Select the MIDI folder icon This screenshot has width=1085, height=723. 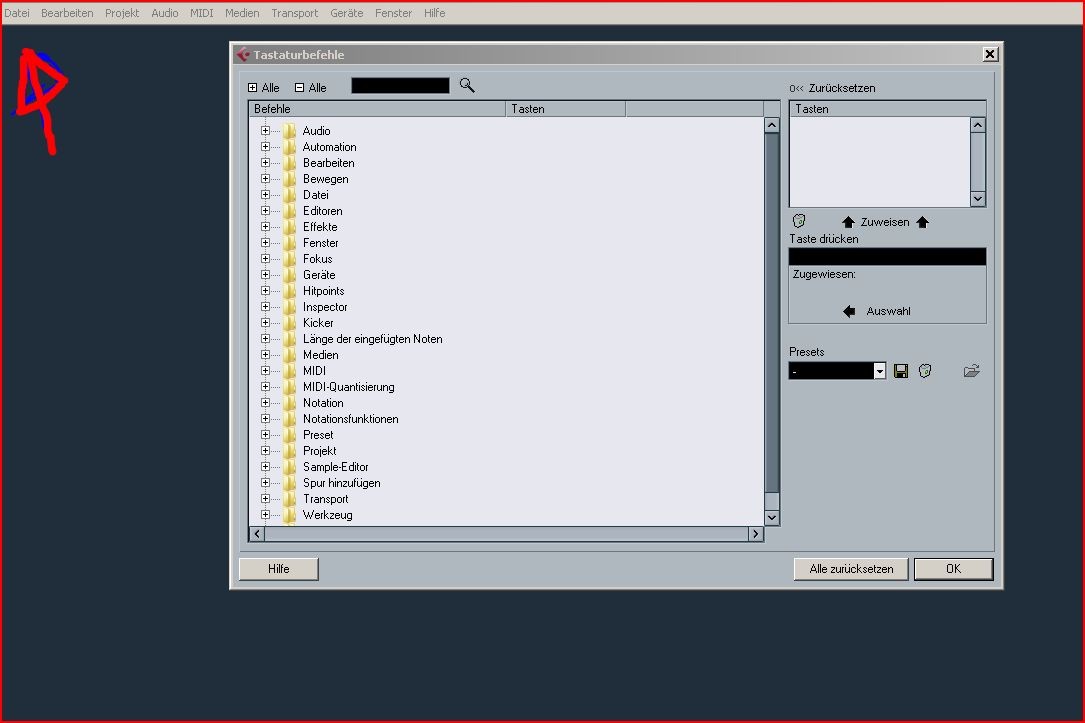[x=289, y=371]
